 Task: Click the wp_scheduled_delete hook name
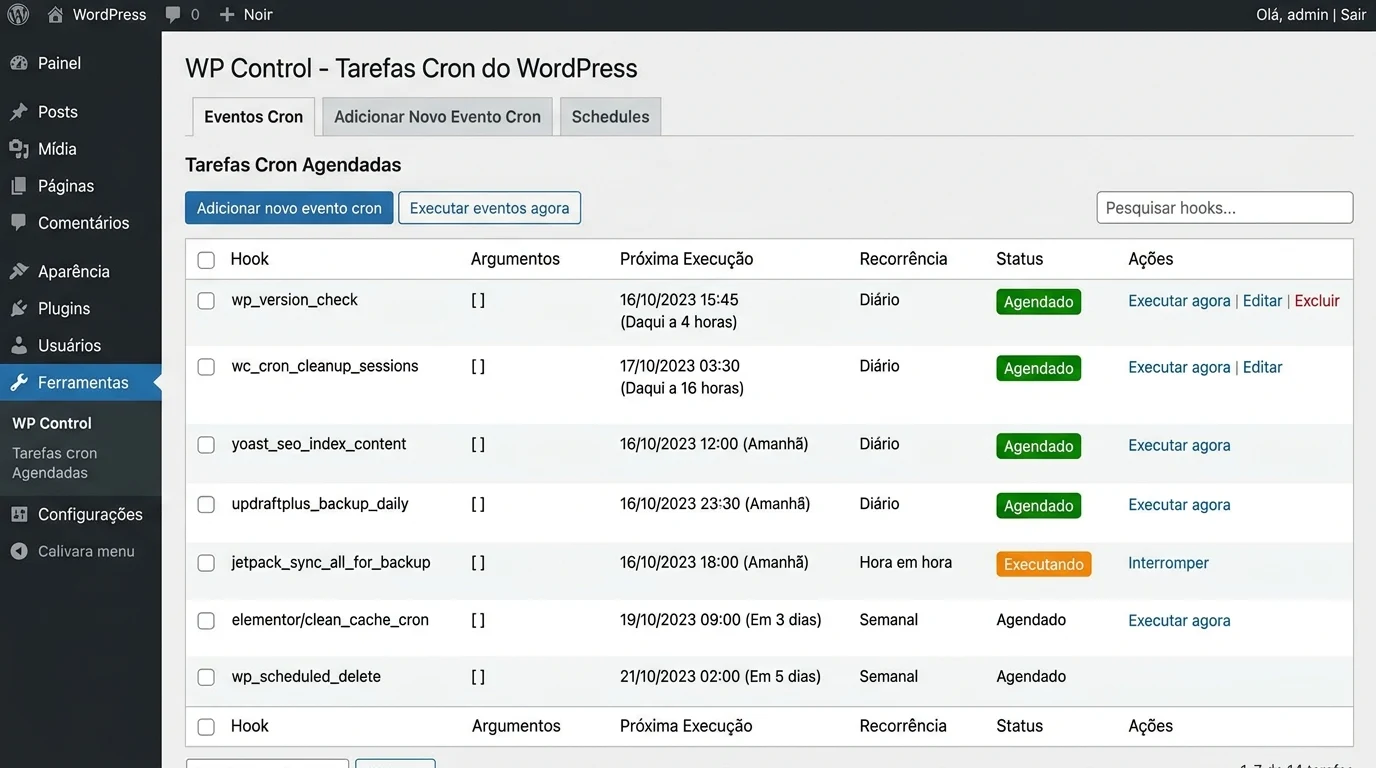click(306, 677)
